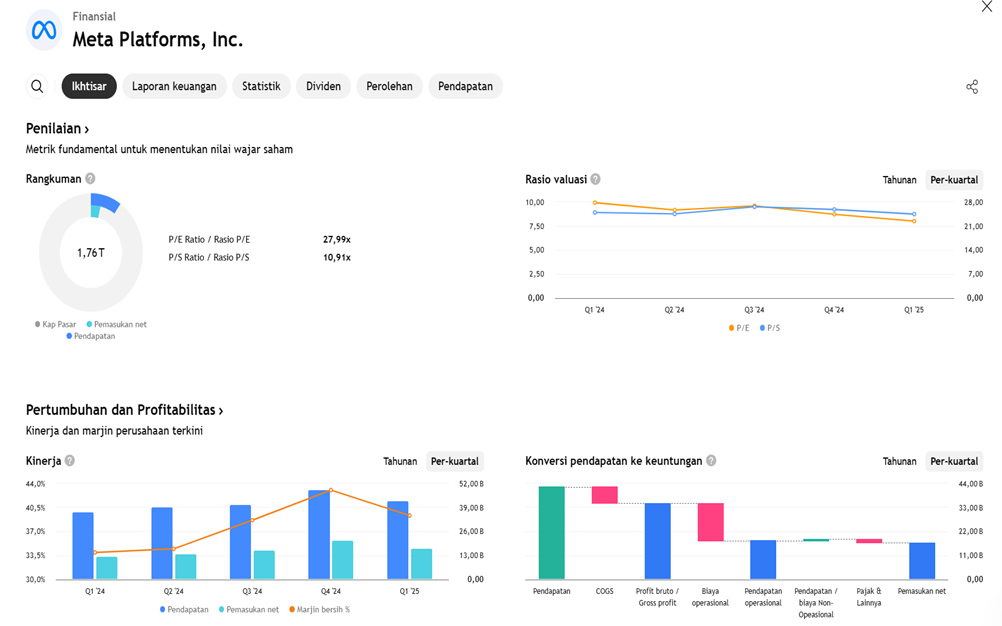
Task: Close the financial panel with X
Action: click(x=987, y=6)
